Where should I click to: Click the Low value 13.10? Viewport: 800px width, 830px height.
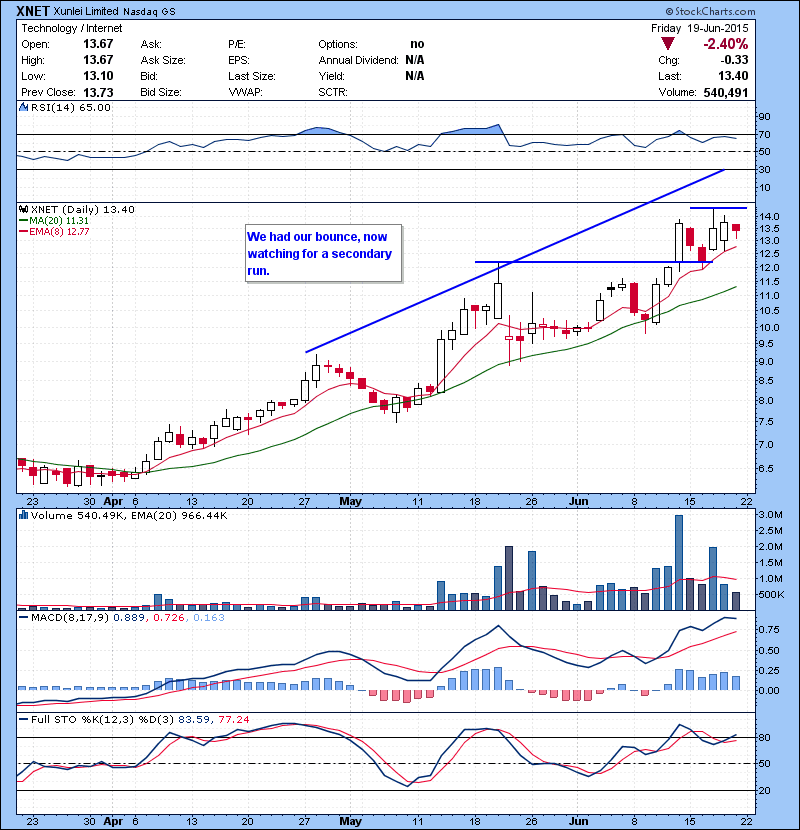[98, 76]
